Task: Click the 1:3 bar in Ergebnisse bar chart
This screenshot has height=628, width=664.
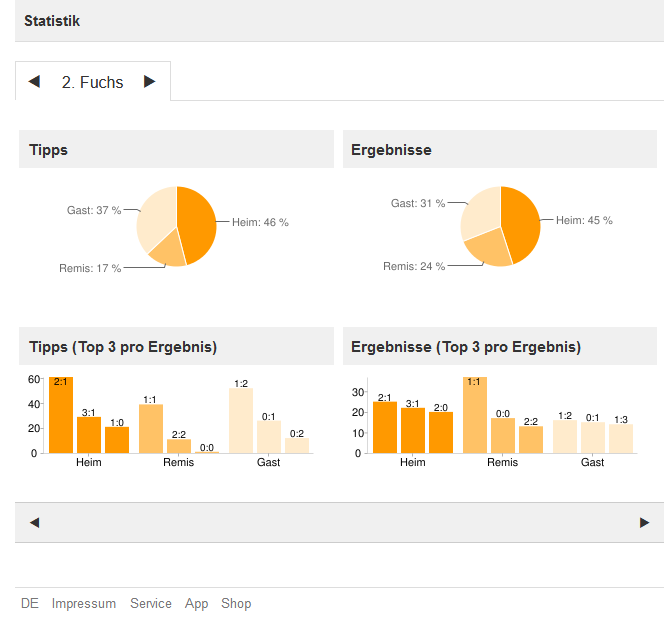Action: (x=621, y=438)
